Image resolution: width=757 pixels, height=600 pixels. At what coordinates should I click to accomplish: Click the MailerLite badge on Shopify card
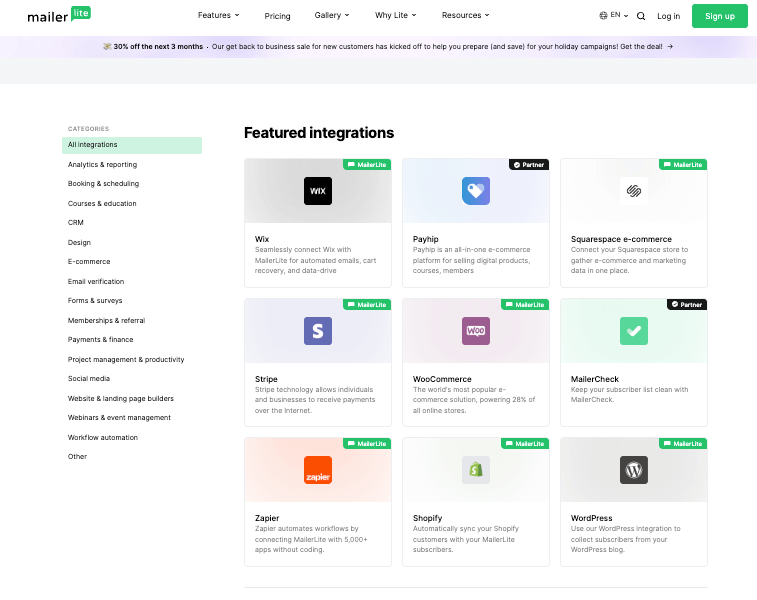[525, 444]
